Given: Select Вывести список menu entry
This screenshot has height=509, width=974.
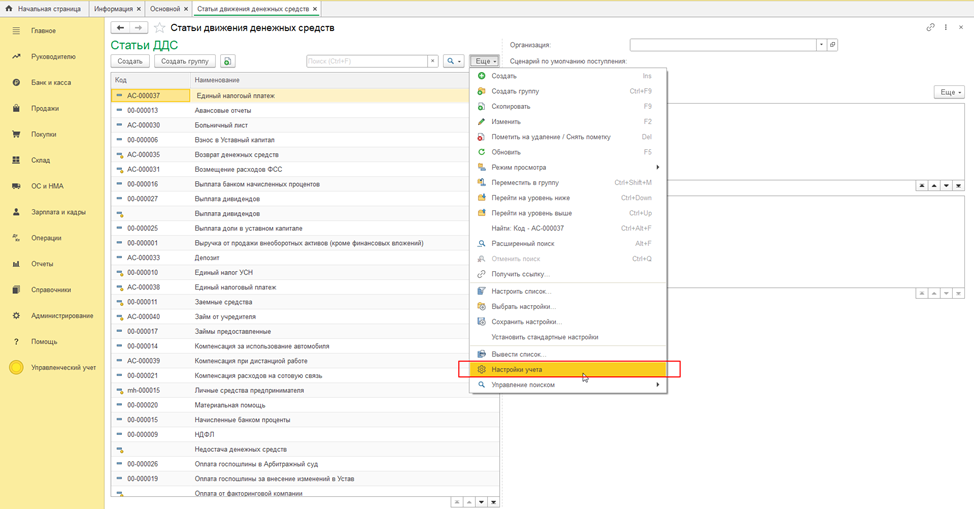Looking at the screenshot, I should click(568, 354).
